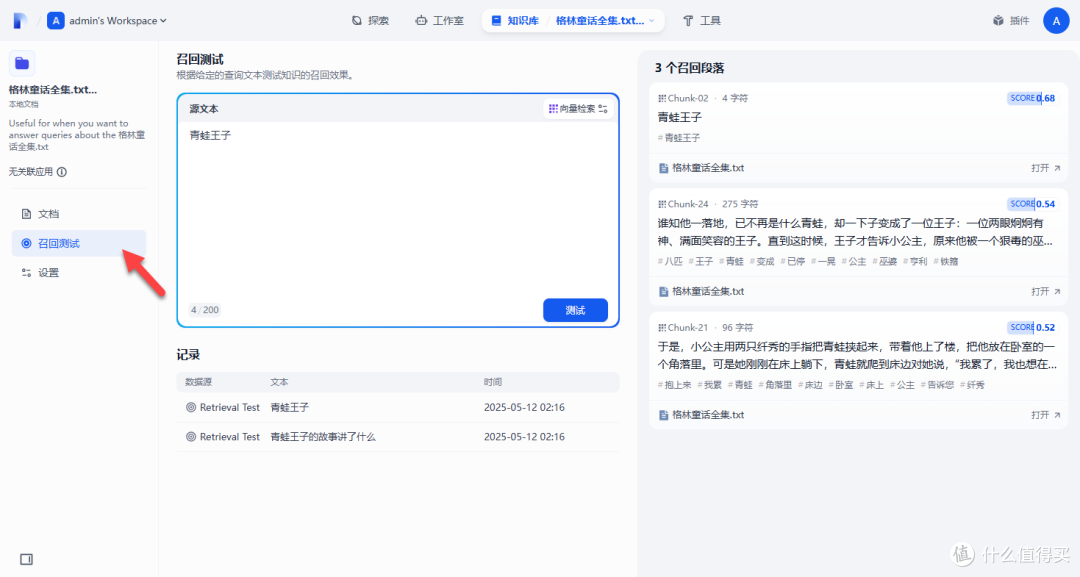This screenshot has width=1080, height=577.
Task: Click the 时间 column header
Action: coord(492,382)
